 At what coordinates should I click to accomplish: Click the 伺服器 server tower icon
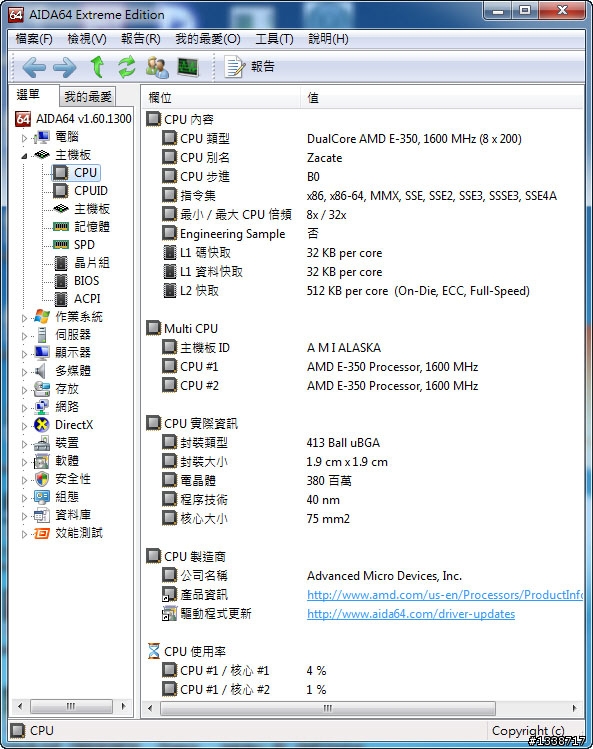tap(42, 334)
